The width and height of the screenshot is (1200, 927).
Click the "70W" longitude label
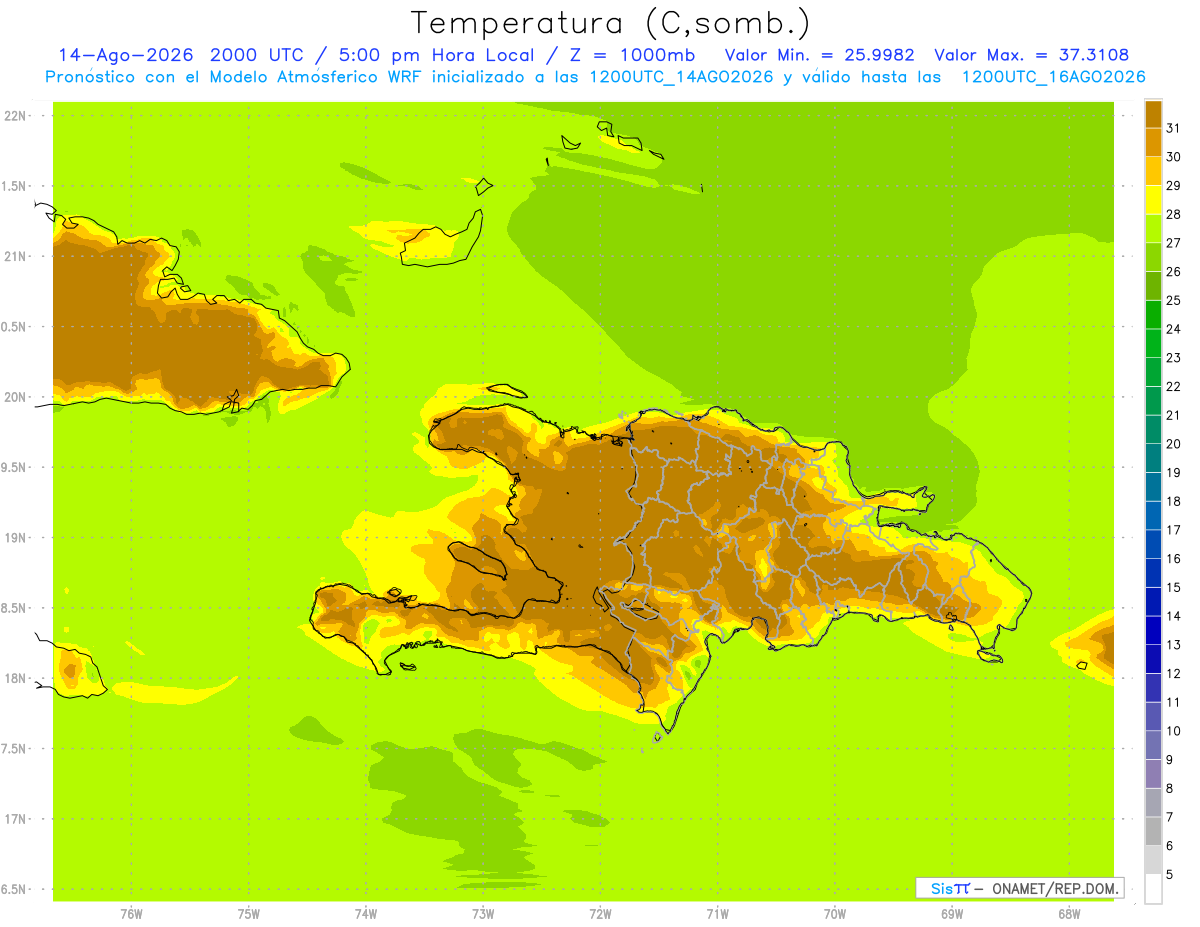click(x=835, y=914)
